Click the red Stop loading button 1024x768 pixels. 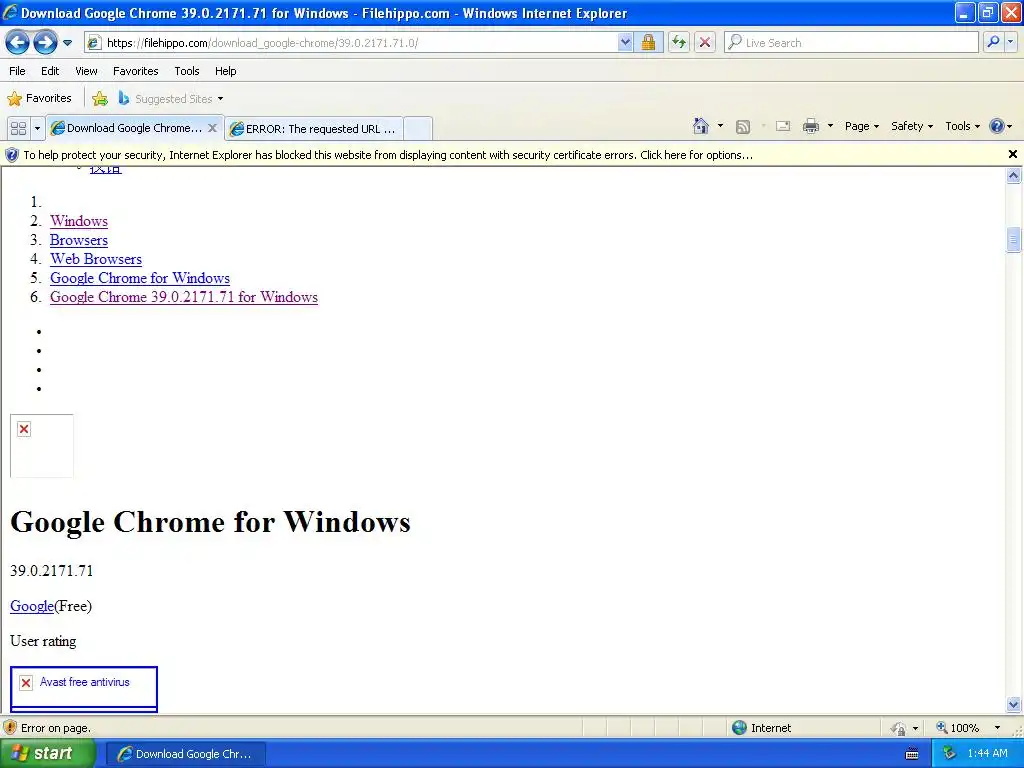click(705, 43)
